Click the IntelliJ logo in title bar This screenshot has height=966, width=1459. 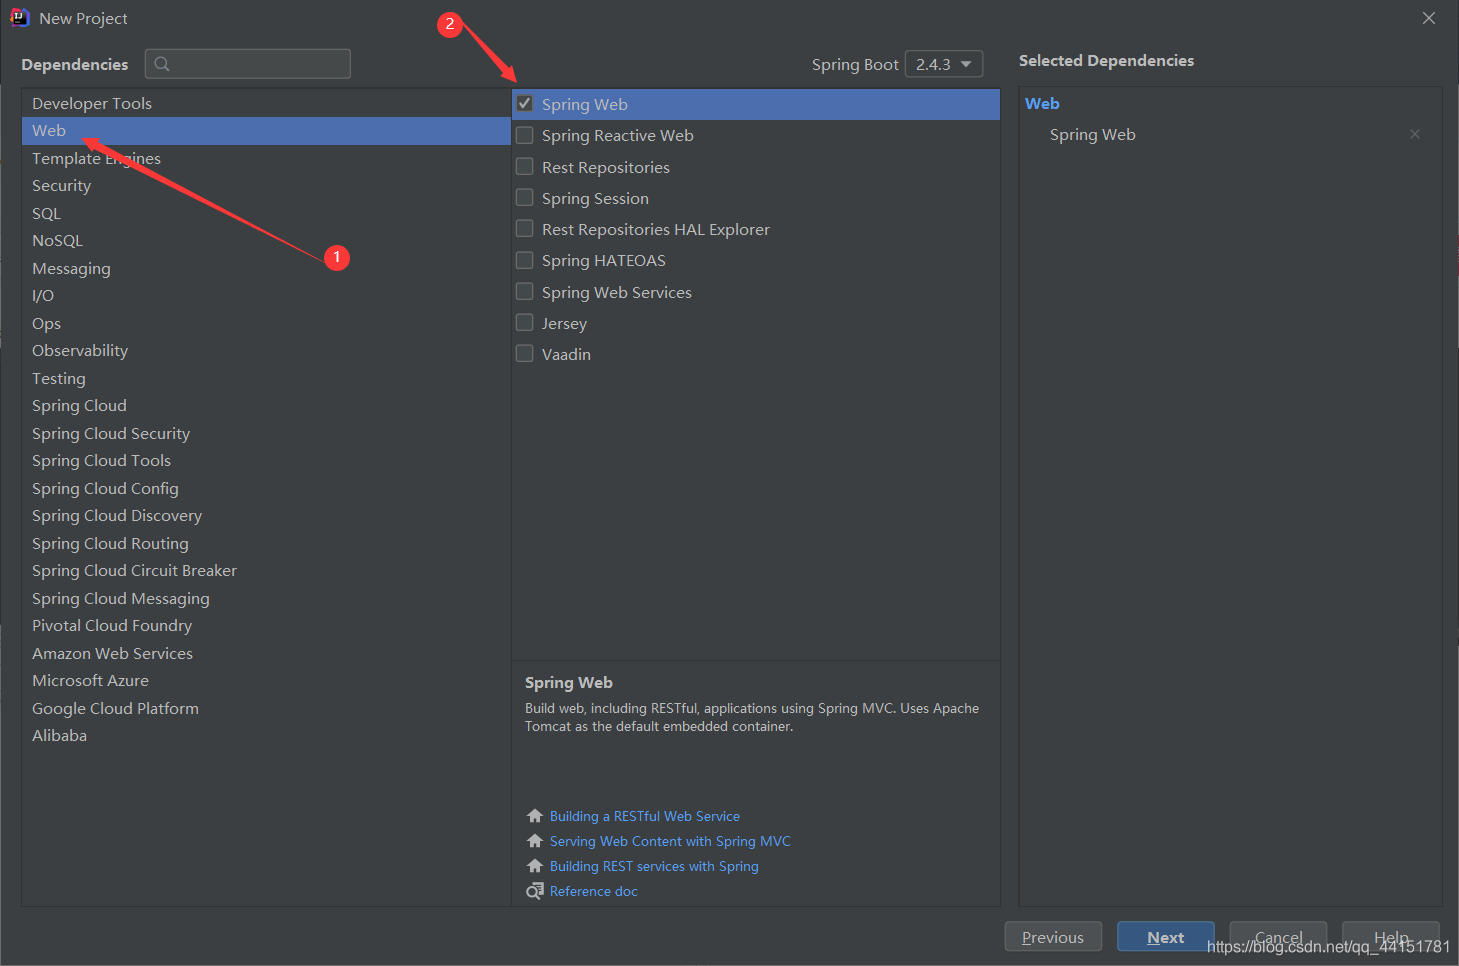[x=19, y=18]
